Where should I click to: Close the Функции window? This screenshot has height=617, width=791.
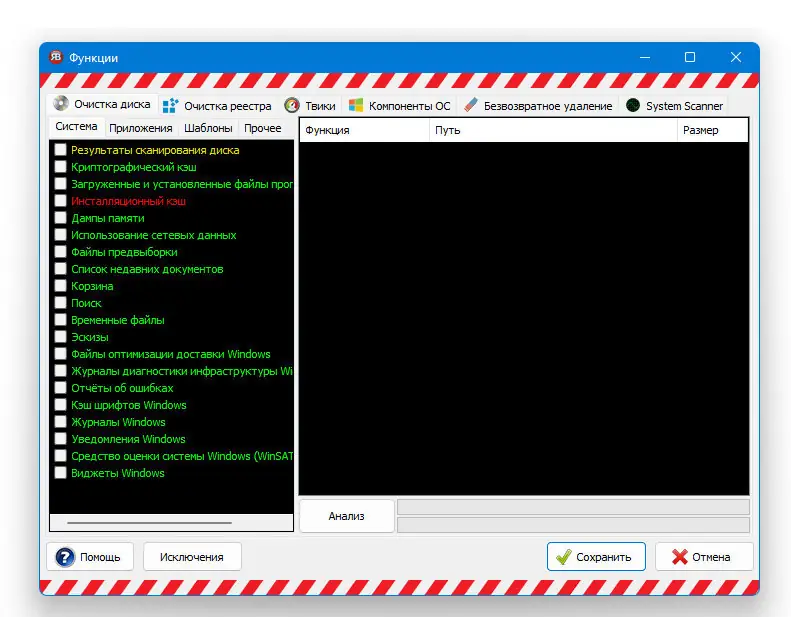736,58
